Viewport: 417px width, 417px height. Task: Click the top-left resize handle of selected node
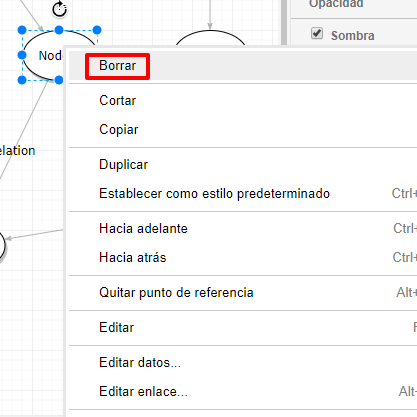(x=22, y=30)
